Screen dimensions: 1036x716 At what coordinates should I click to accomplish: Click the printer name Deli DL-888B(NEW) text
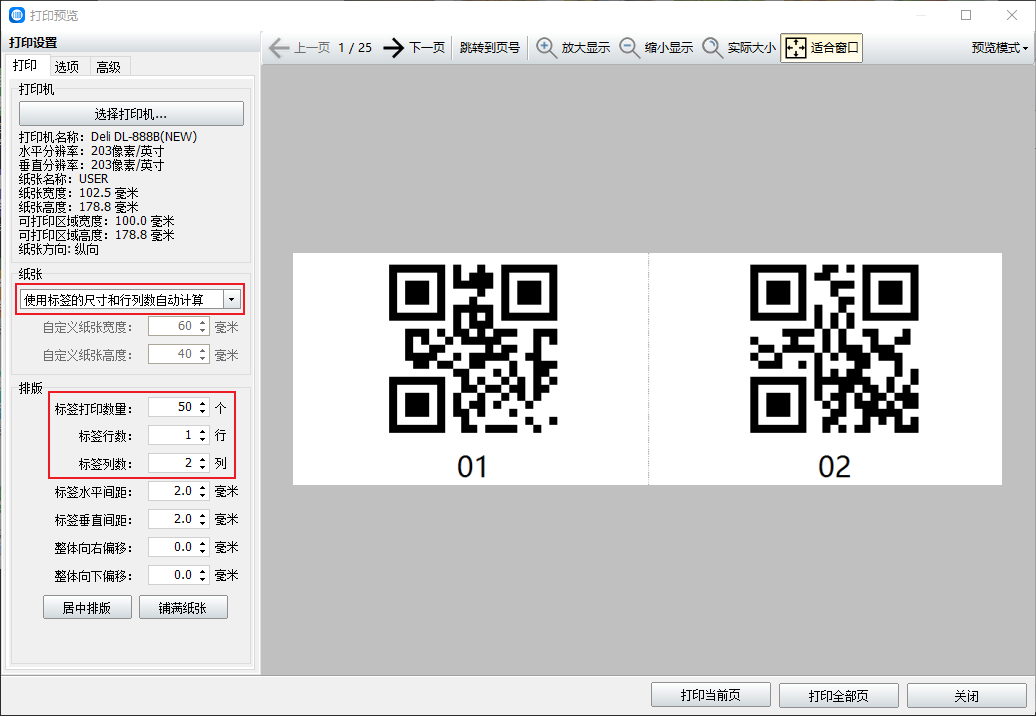coord(144,137)
